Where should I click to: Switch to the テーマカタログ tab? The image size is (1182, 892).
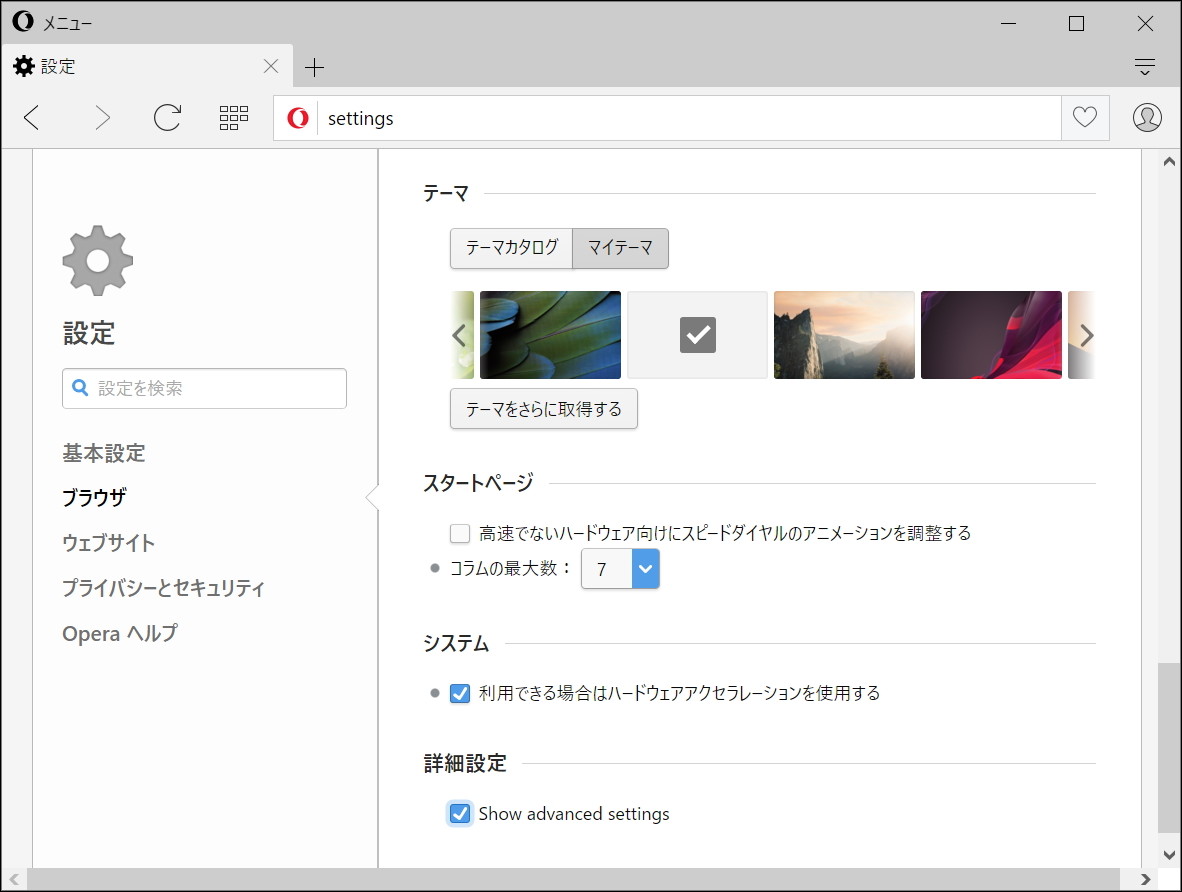coord(511,248)
